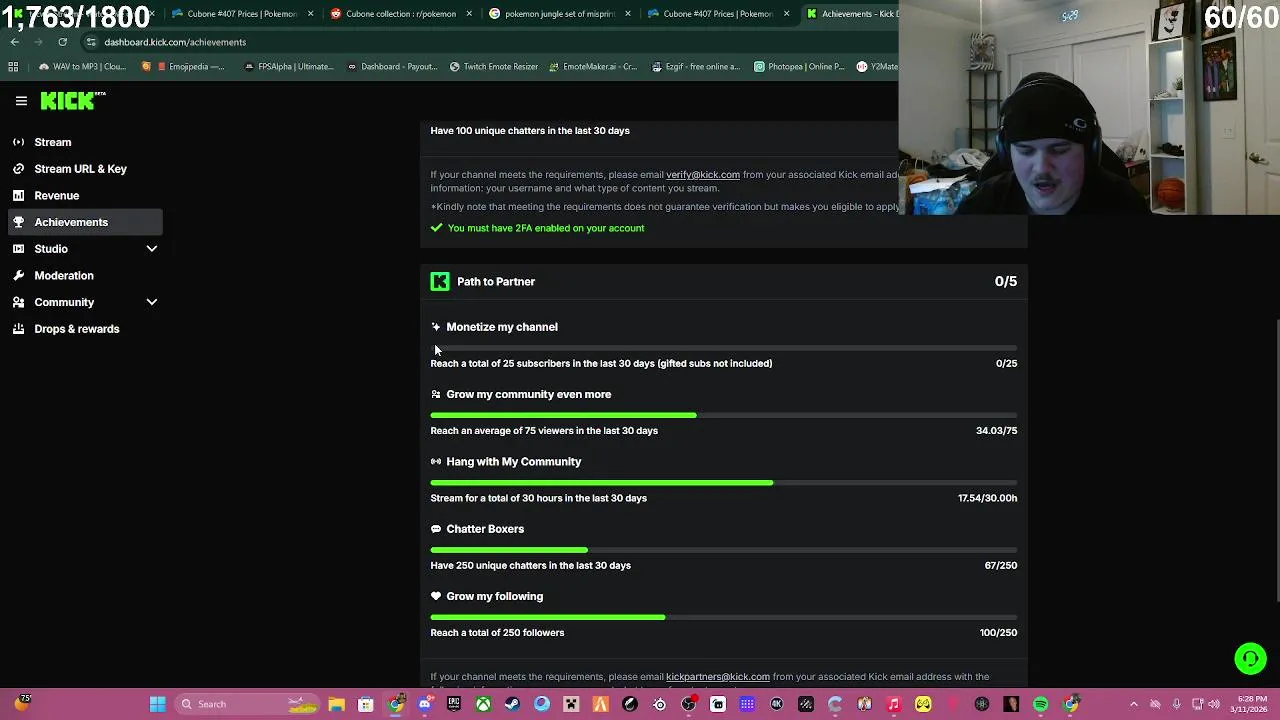Image resolution: width=1280 pixels, height=720 pixels.
Task: Click the 0/25 subscribers value
Action: coord(1006,364)
